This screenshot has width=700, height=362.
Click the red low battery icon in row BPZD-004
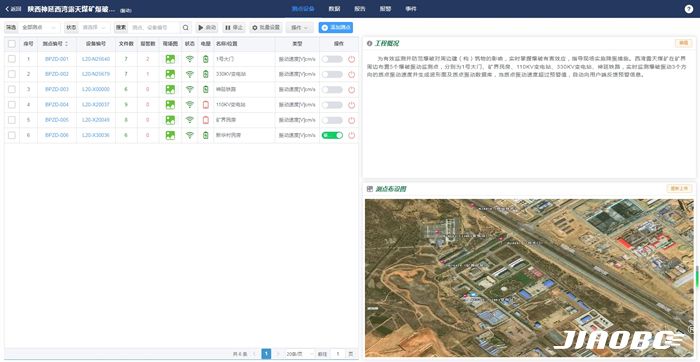pos(205,104)
